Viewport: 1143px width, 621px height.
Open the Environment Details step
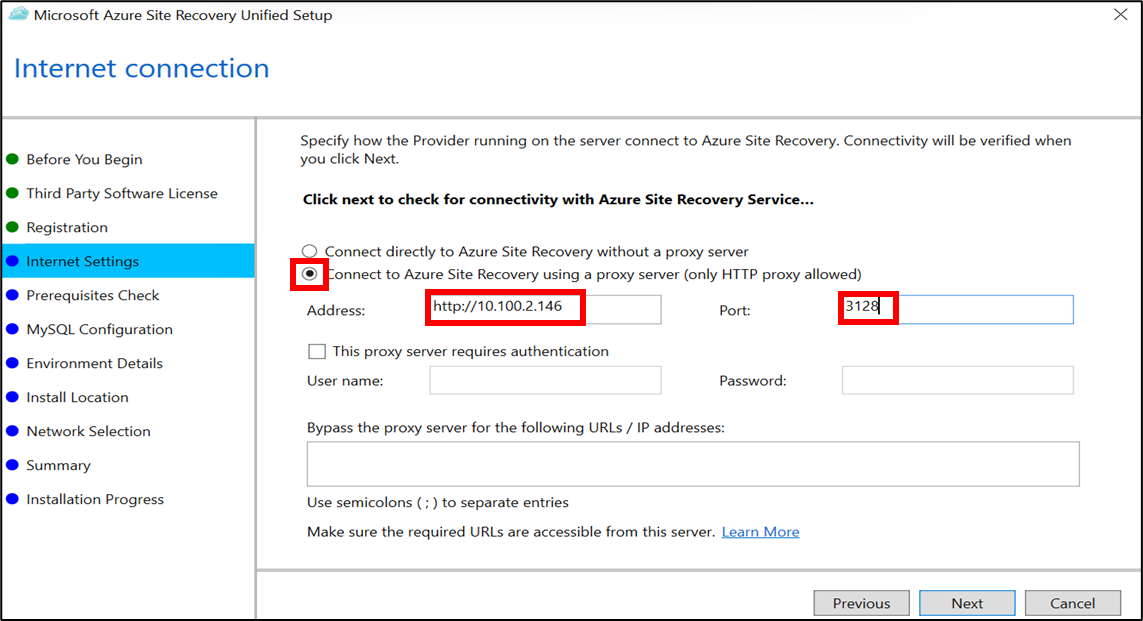tap(95, 363)
